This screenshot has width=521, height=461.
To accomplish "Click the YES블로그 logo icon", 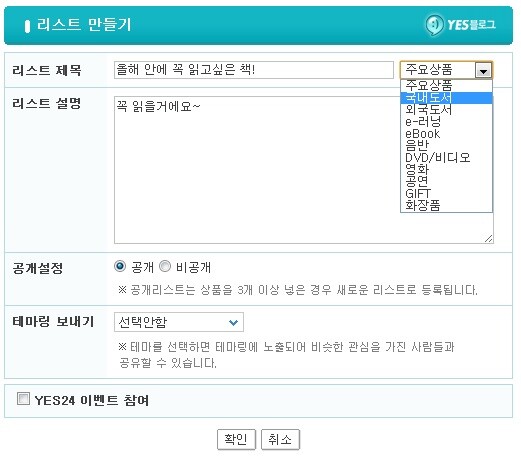I will [435, 25].
